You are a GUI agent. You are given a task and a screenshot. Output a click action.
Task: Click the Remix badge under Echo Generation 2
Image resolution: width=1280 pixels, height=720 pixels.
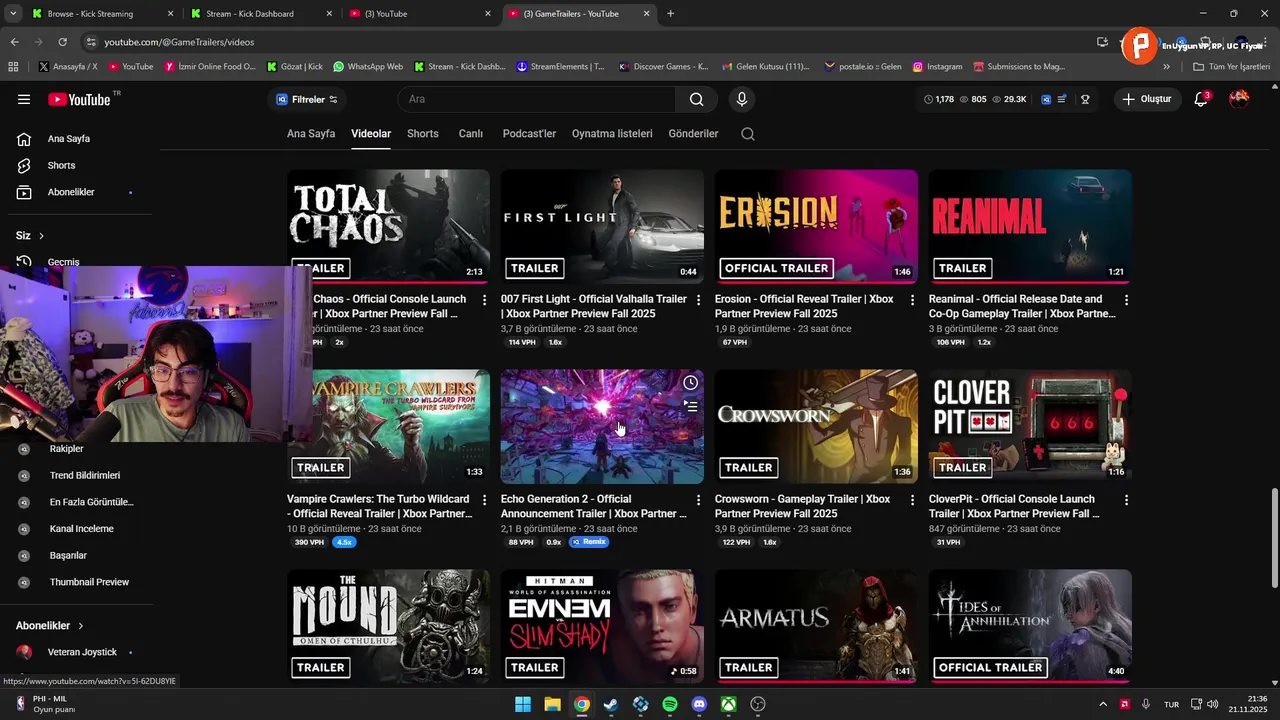[589, 542]
